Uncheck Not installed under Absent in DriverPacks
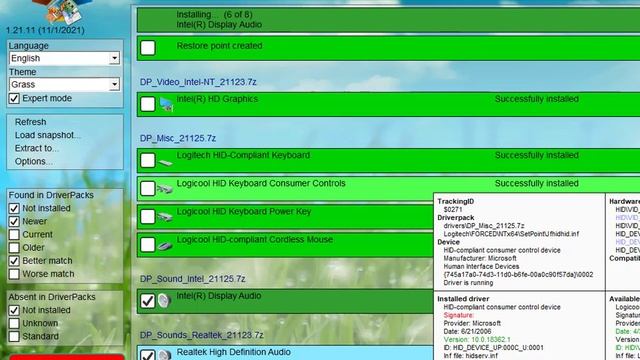The height and width of the screenshot is (360, 640). (14, 310)
